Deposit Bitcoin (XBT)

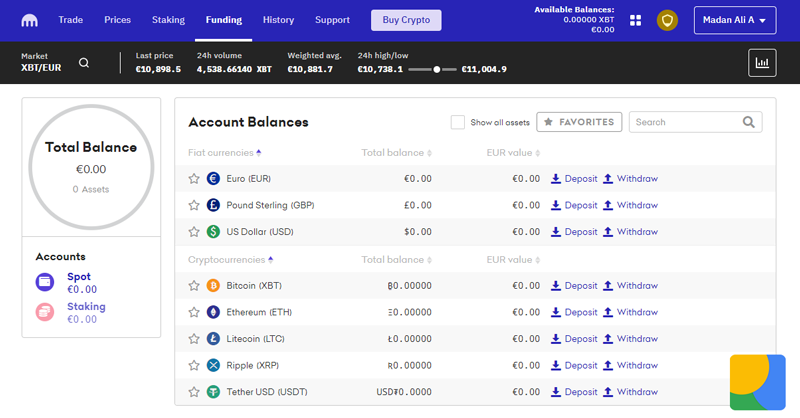(x=574, y=285)
